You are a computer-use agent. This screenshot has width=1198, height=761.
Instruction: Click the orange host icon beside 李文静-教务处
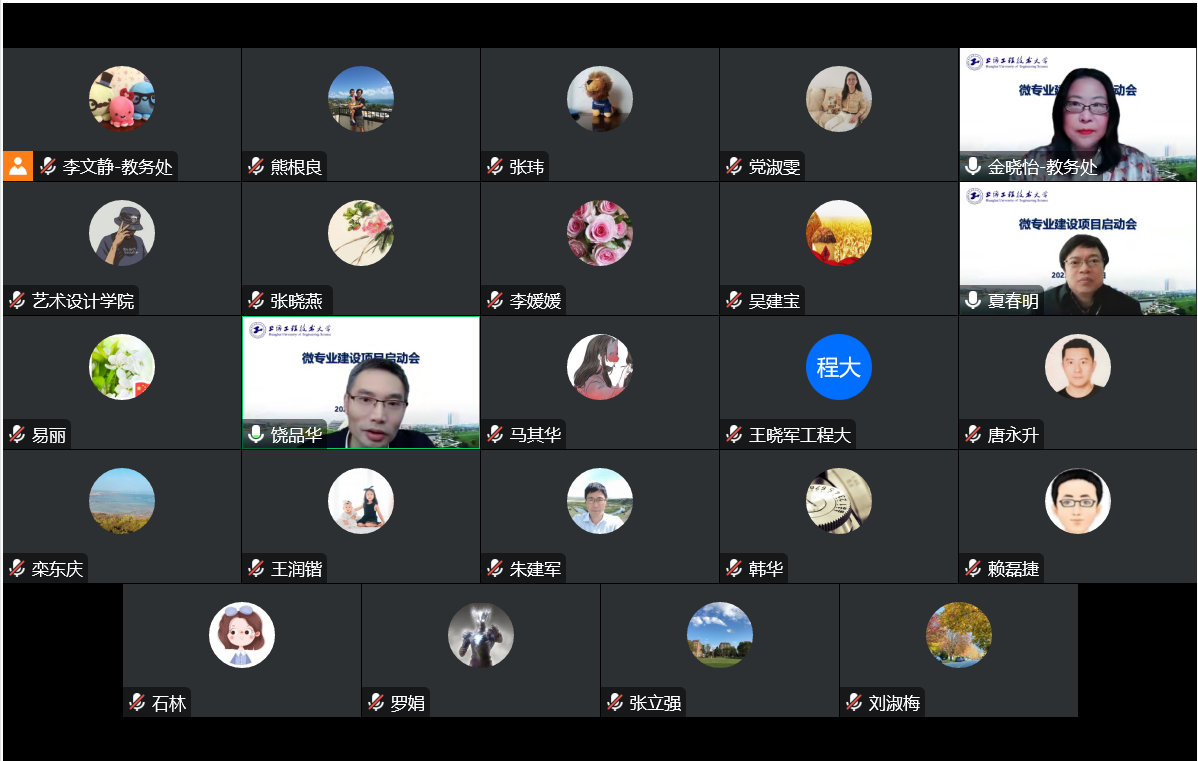tap(18, 167)
